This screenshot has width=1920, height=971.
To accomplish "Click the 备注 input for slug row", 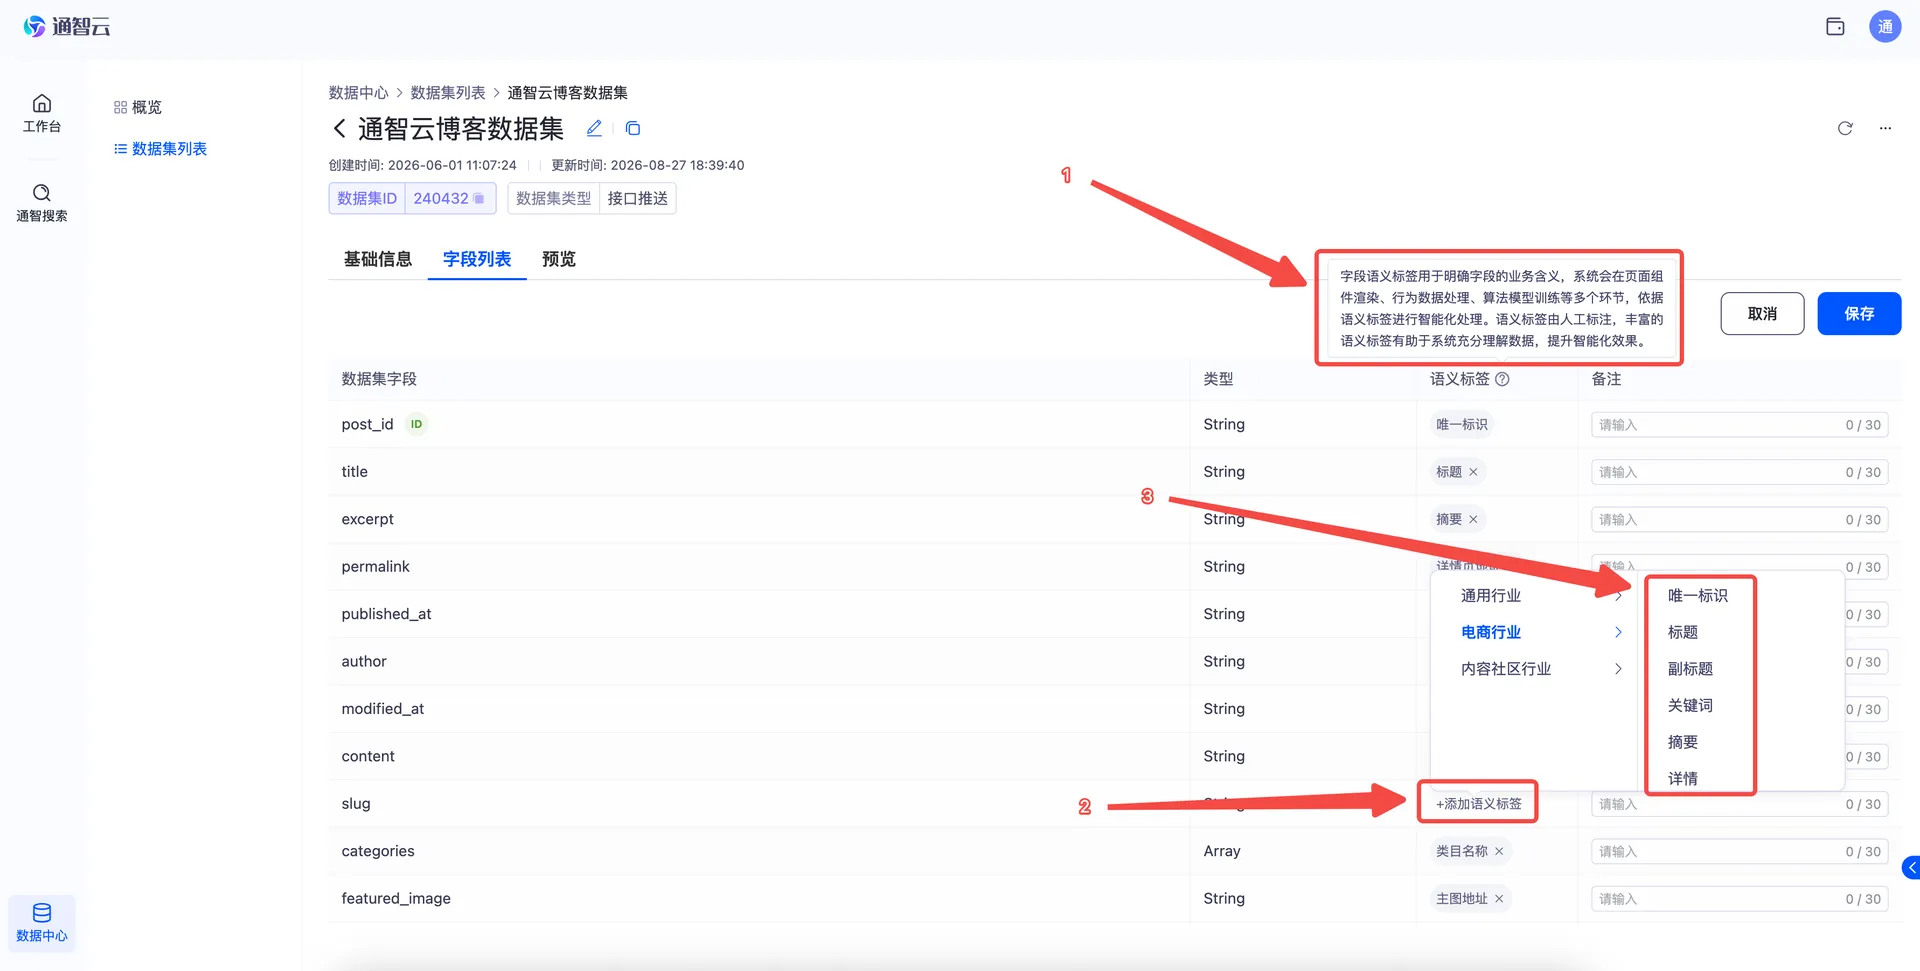I will click(1739, 804).
